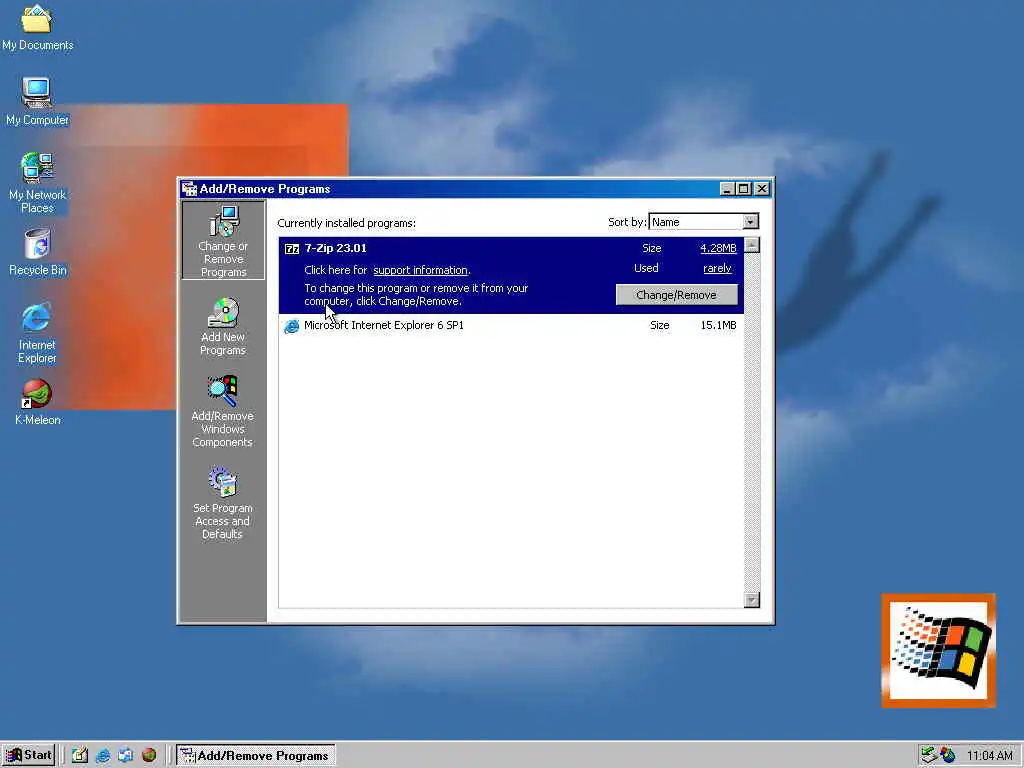This screenshot has height=768, width=1024.
Task: Click the 7-Zip 23.01 title text
Action: pos(336,248)
